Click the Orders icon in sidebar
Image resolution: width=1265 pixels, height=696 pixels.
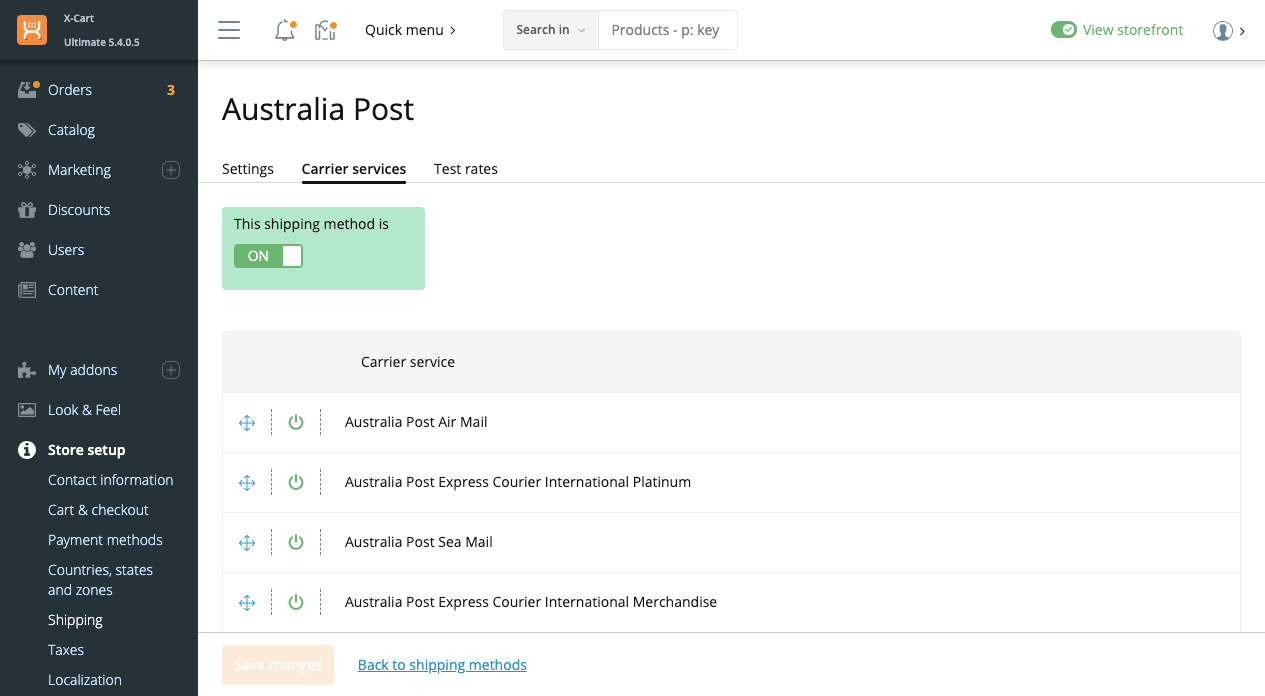[28, 90]
